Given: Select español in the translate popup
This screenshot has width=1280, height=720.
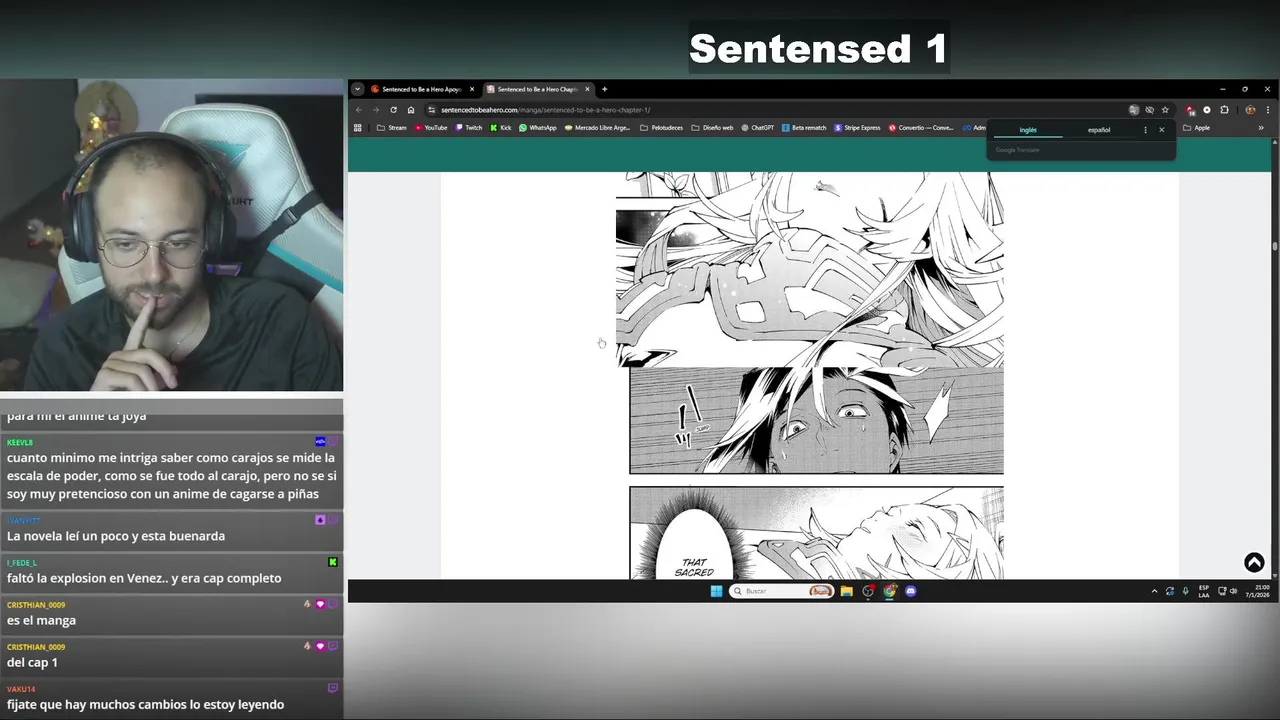Looking at the screenshot, I should tap(1099, 130).
